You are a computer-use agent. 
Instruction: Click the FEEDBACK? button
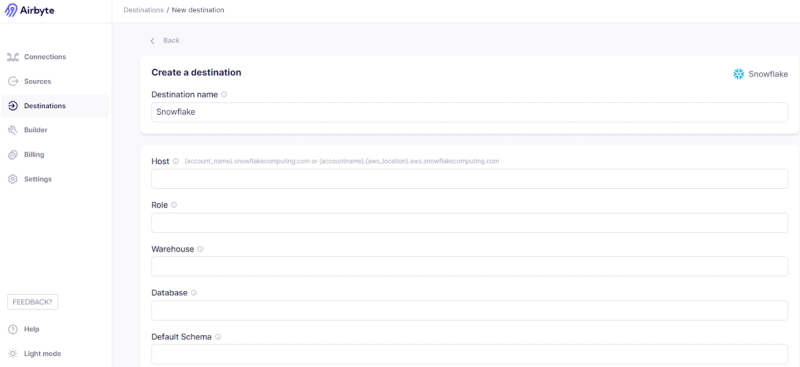[x=33, y=302]
